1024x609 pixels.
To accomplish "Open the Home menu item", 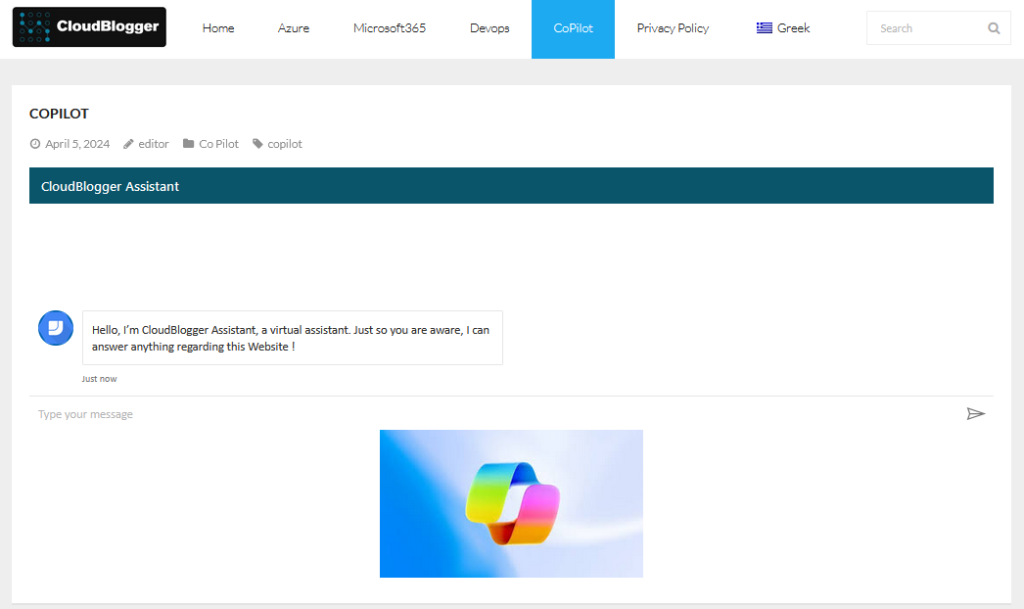I will pyautogui.click(x=218, y=28).
